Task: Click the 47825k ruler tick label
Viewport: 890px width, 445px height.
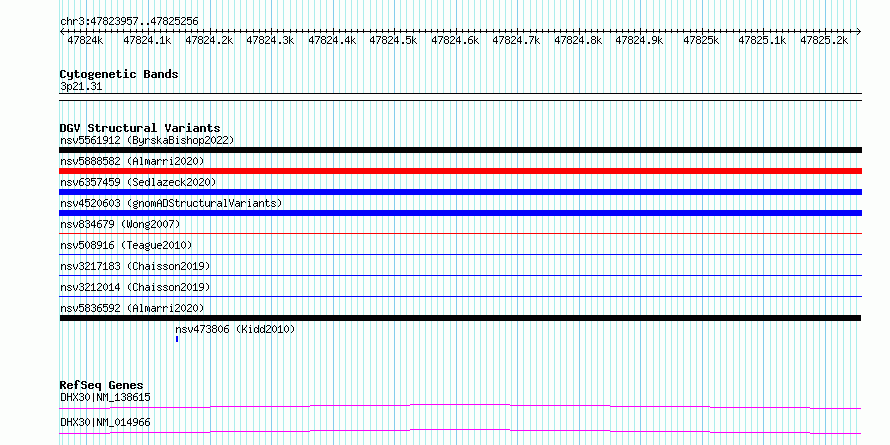Action: click(x=701, y=40)
